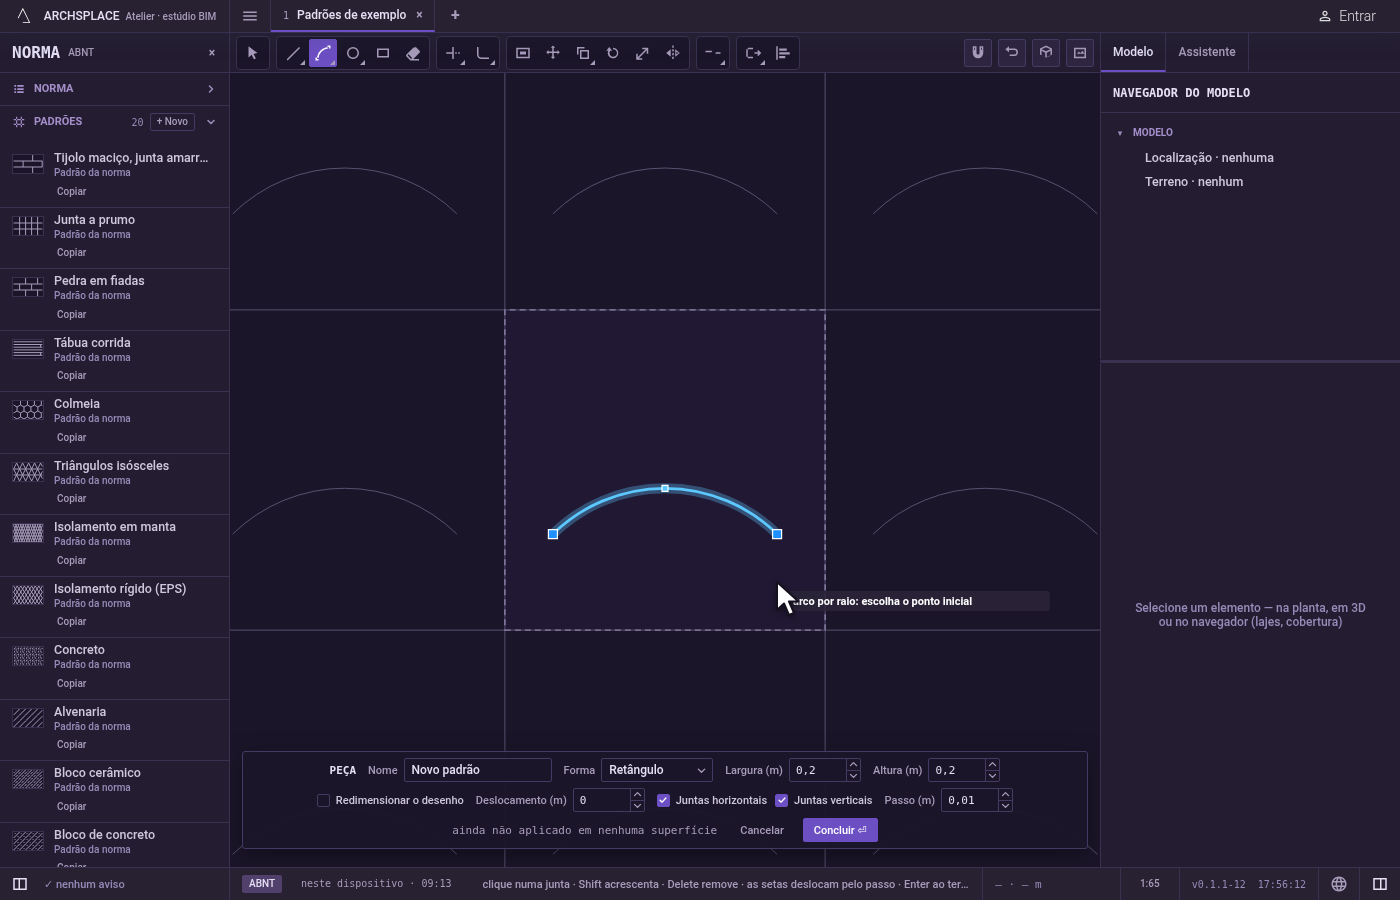
Task: Select the arrow selection tool
Action: pos(253,53)
